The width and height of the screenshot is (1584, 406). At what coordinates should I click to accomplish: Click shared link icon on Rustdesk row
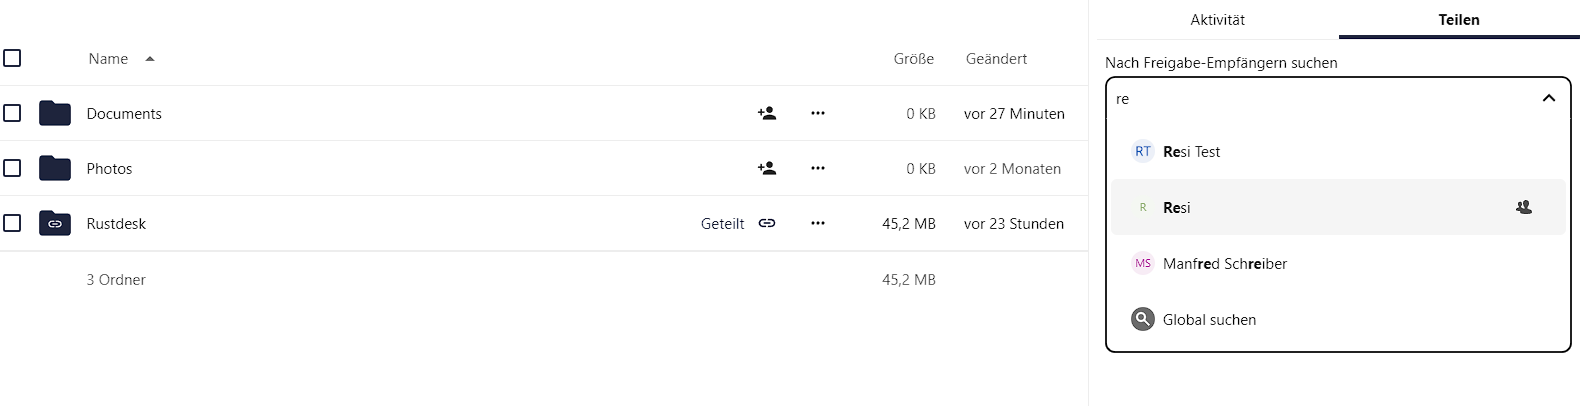(x=767, y=223)
